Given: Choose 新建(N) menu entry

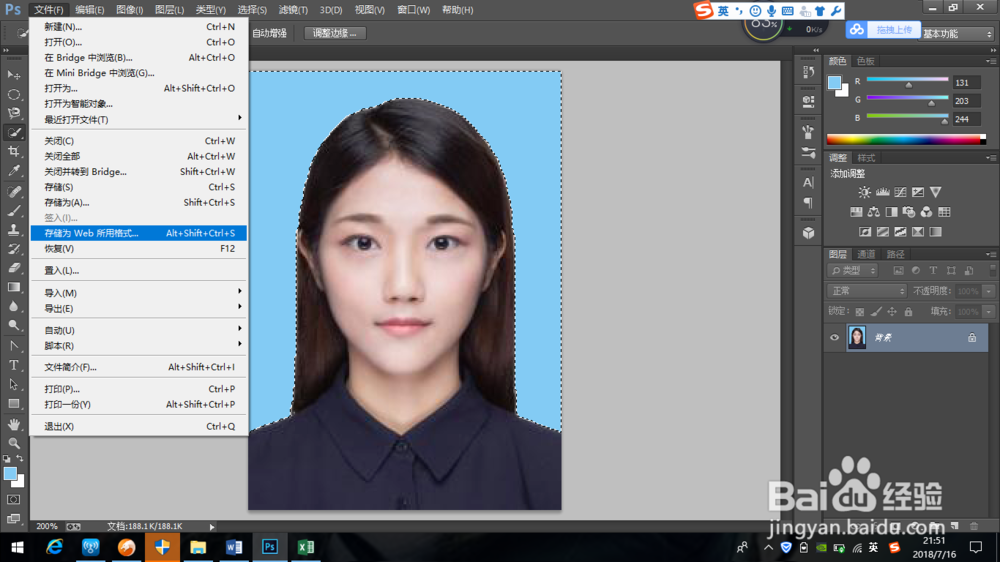Looking at the screenshot, I should [138, 27].
